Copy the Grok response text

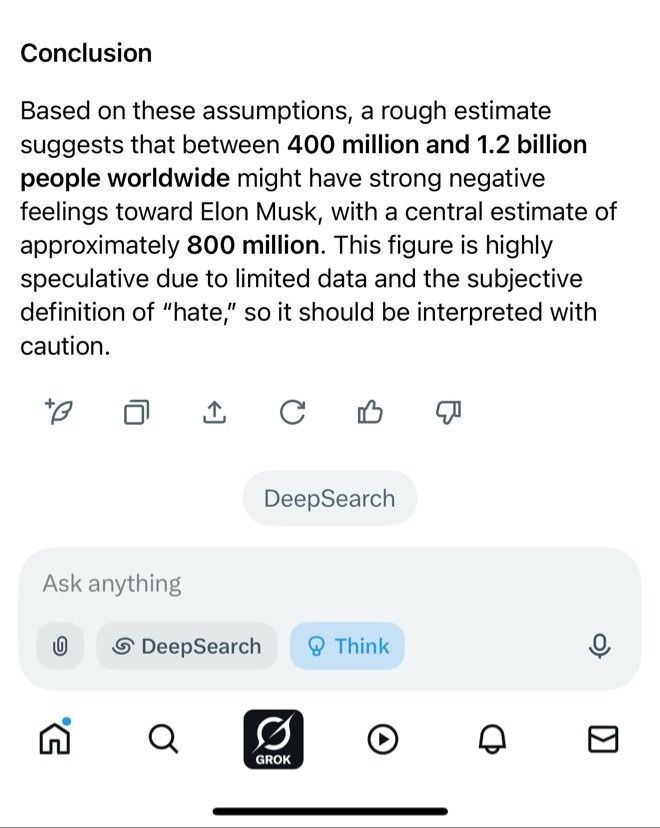136,412
